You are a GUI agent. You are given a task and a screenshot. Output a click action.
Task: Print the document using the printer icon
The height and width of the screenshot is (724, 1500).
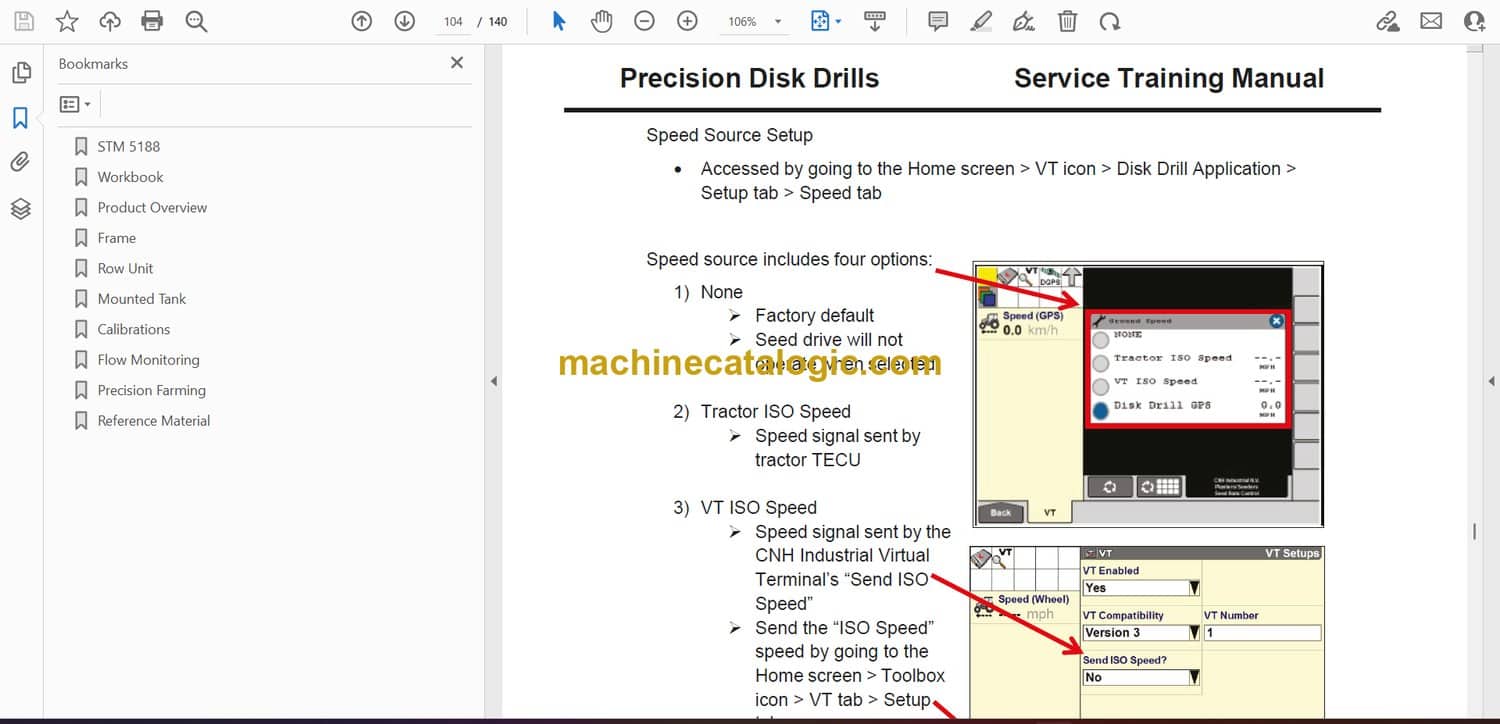(152, 21)
